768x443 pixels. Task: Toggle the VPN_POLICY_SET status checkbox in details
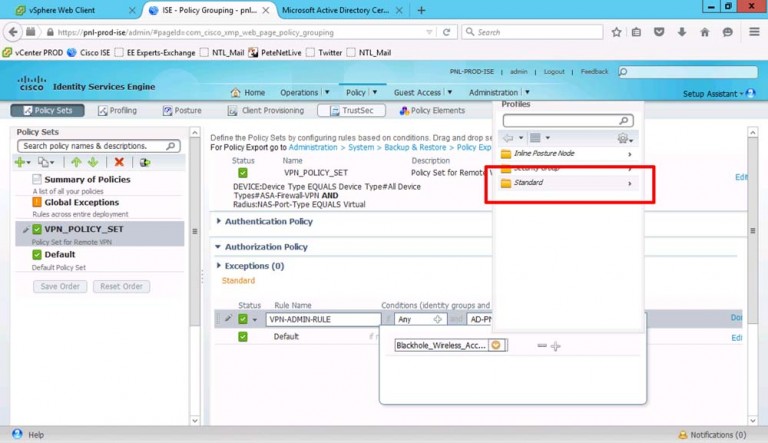242,172
